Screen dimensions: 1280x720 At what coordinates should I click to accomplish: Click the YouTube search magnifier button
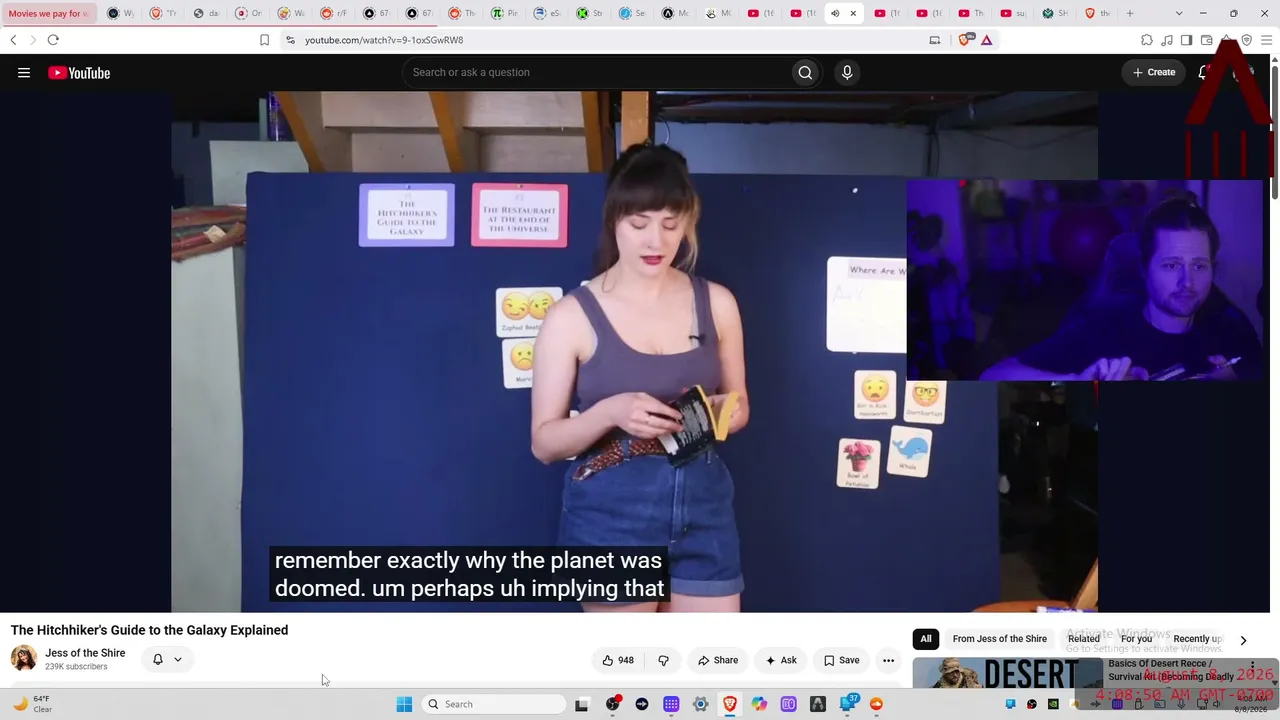pos(805,72)
